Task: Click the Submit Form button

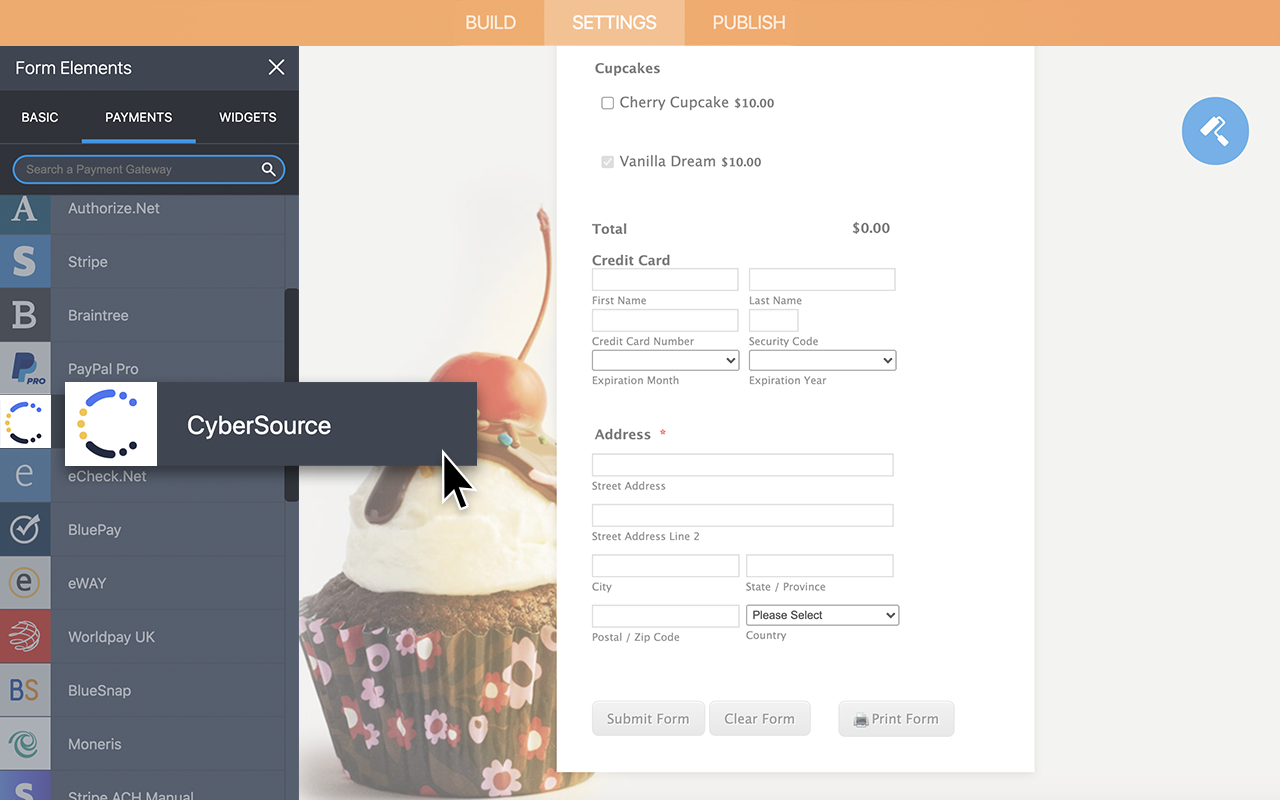Action: click(x=648, y=718)
